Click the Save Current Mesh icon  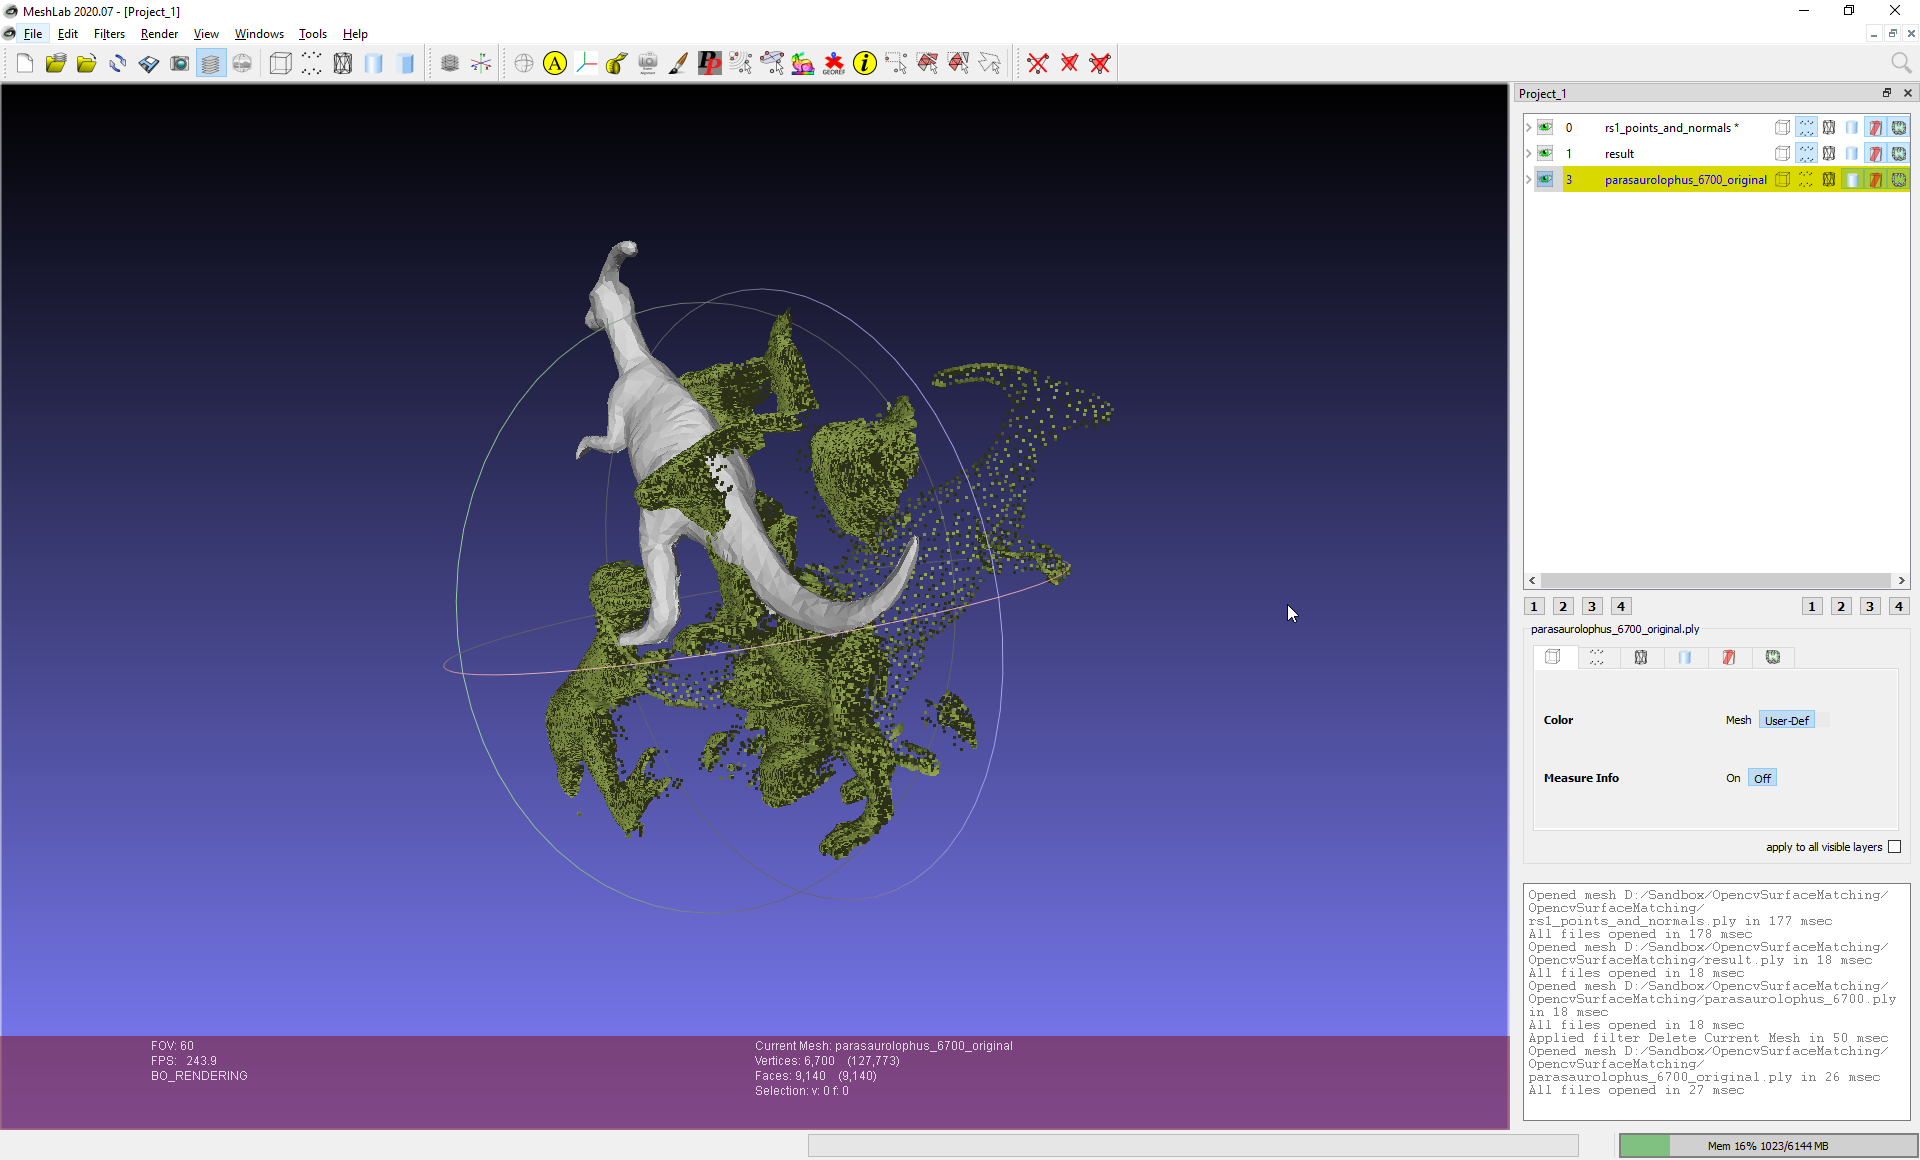(149, 63)
